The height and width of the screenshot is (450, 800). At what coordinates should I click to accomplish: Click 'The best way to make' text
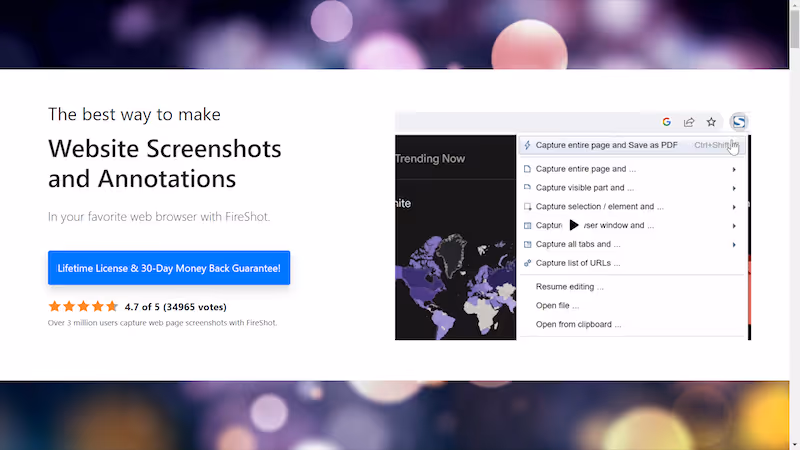pyautogui.click(x=134, y=114)
